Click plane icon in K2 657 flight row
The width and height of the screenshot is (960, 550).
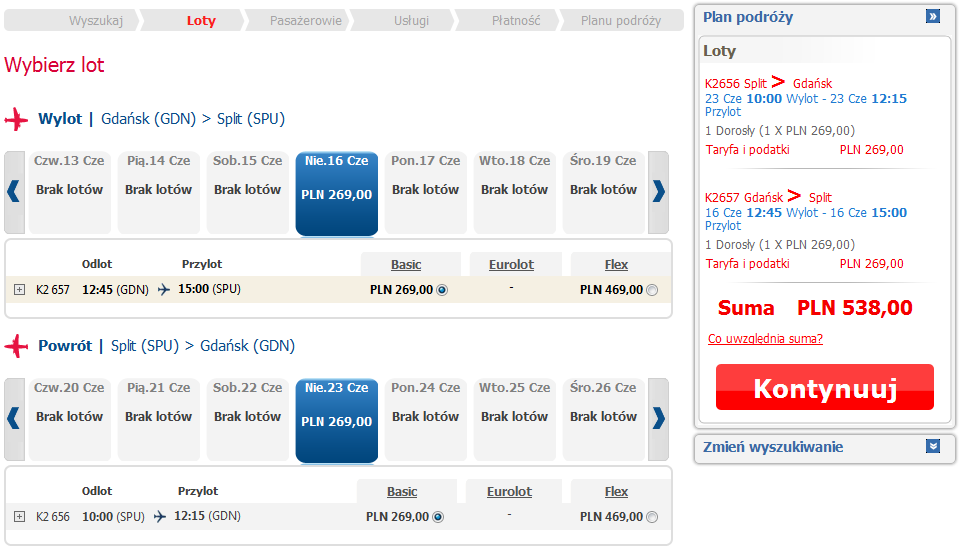coord(164,290)
